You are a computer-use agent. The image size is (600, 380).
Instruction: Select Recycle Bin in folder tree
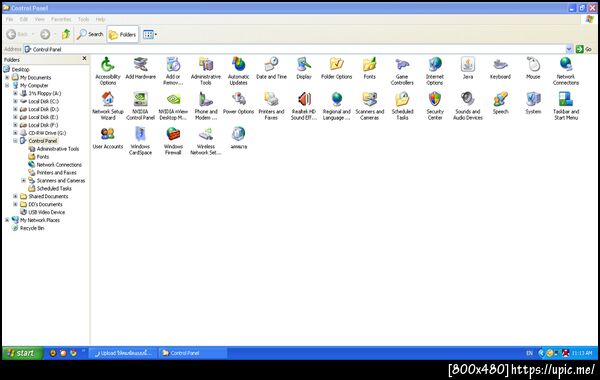point(32,228)
